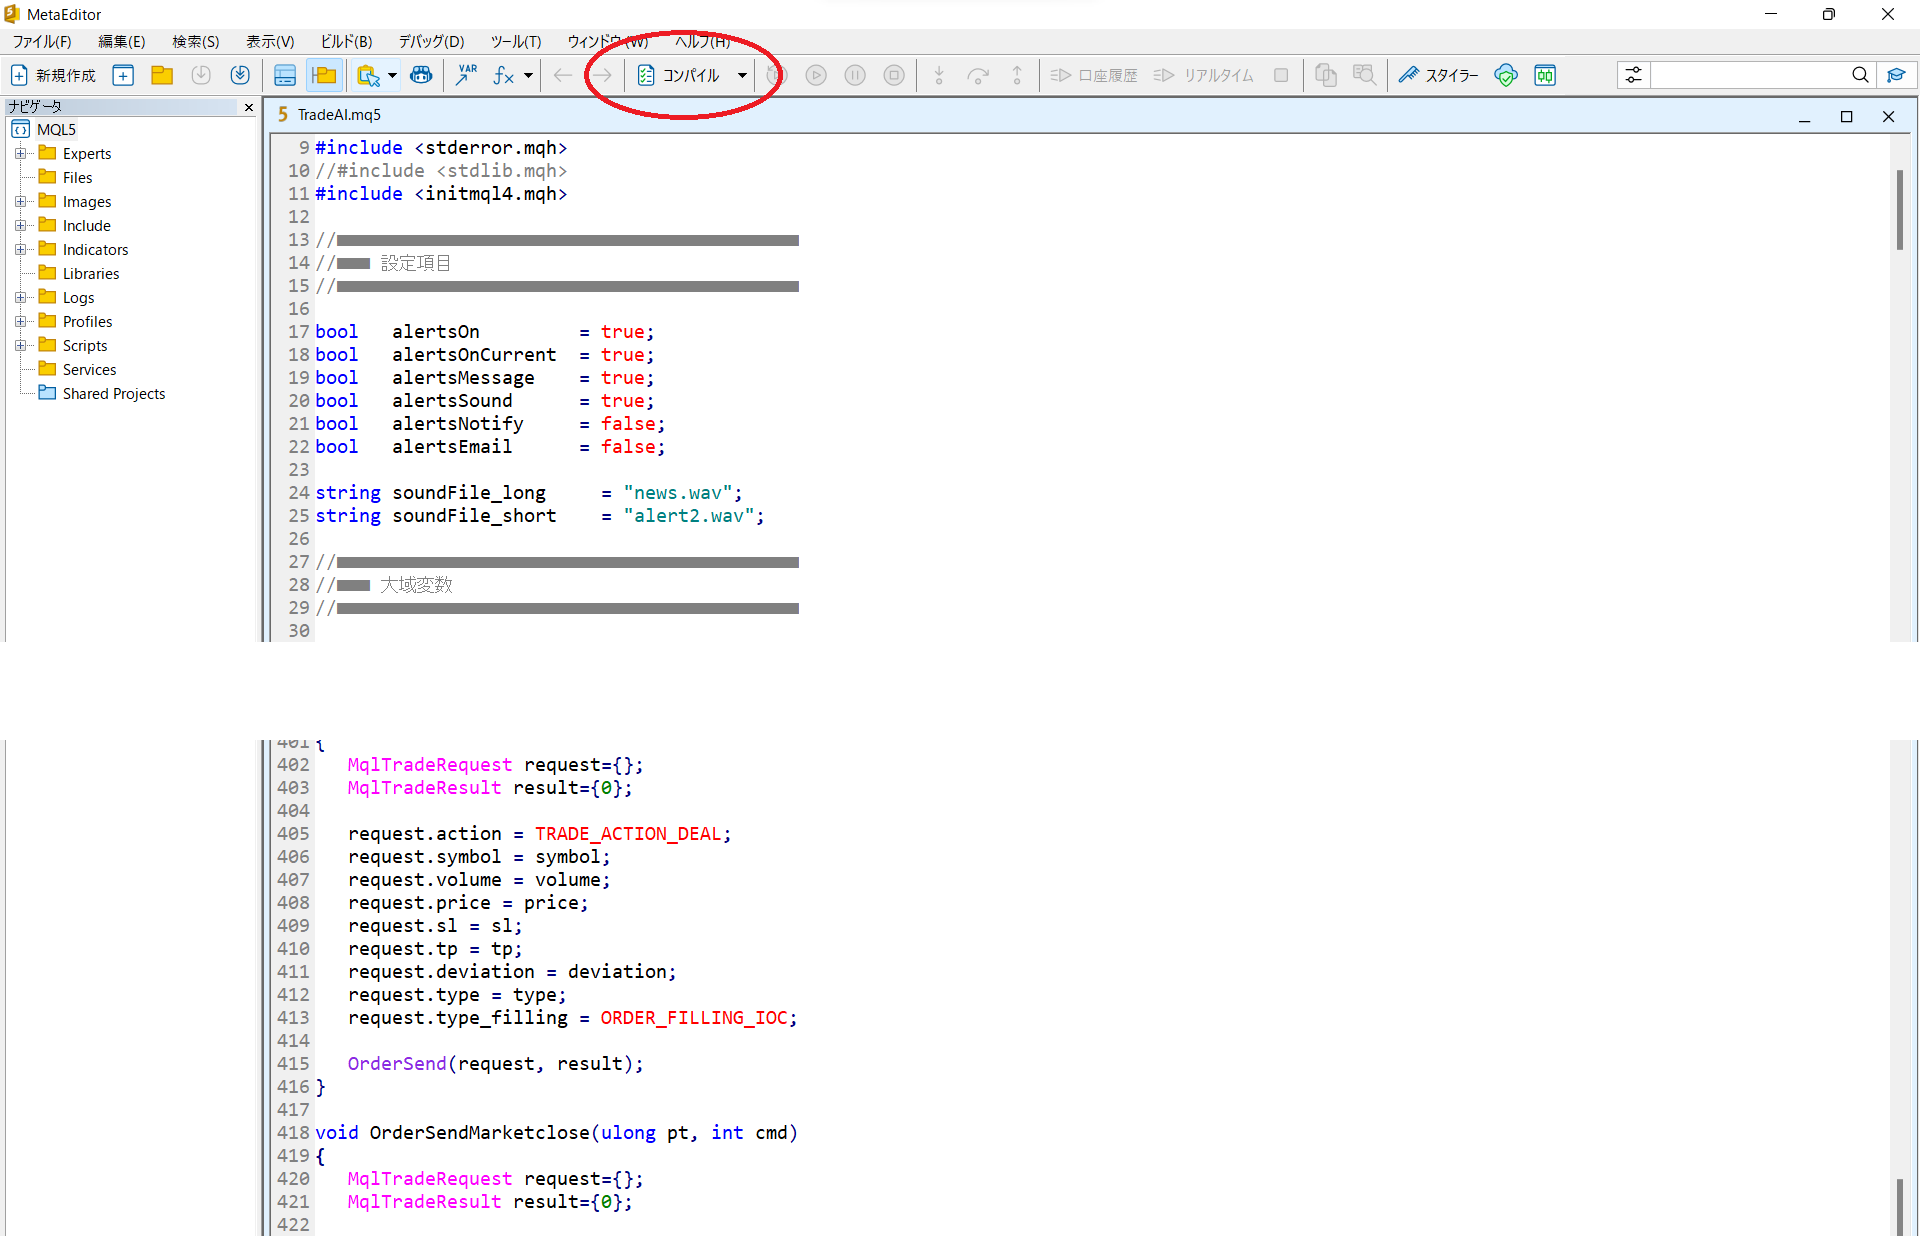
Task: Toggle the Toolbox panel toolbar icon
Action: [285, 75]
